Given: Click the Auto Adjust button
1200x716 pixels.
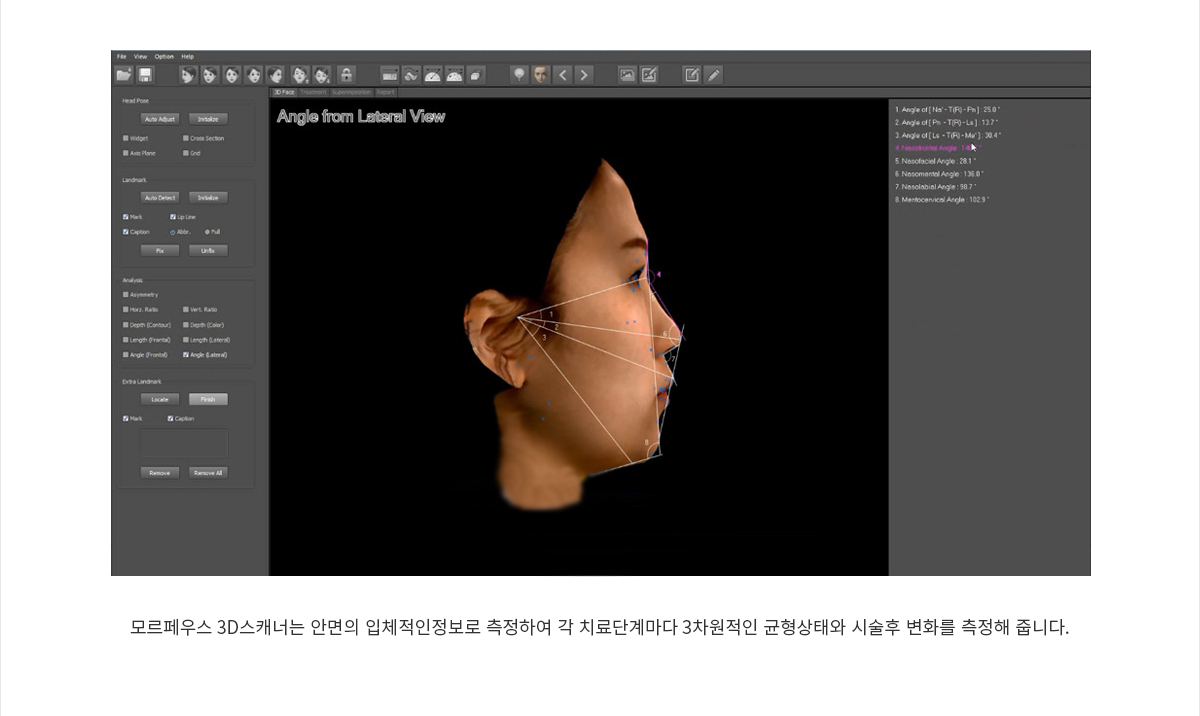Looking at the screenshot, I should [159, 118].
